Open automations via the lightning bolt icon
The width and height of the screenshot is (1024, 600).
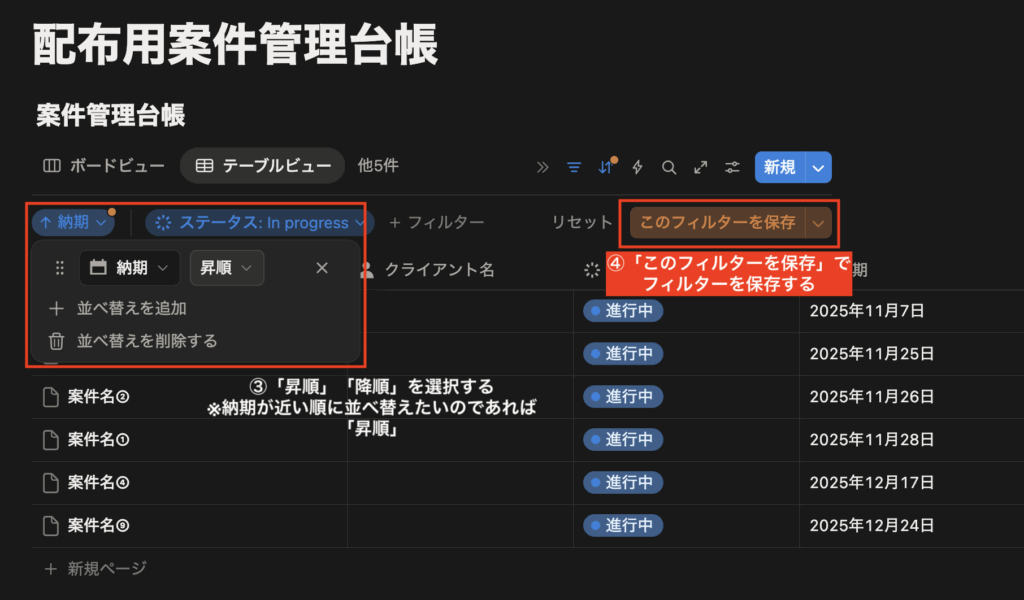[x=637, y=167]
